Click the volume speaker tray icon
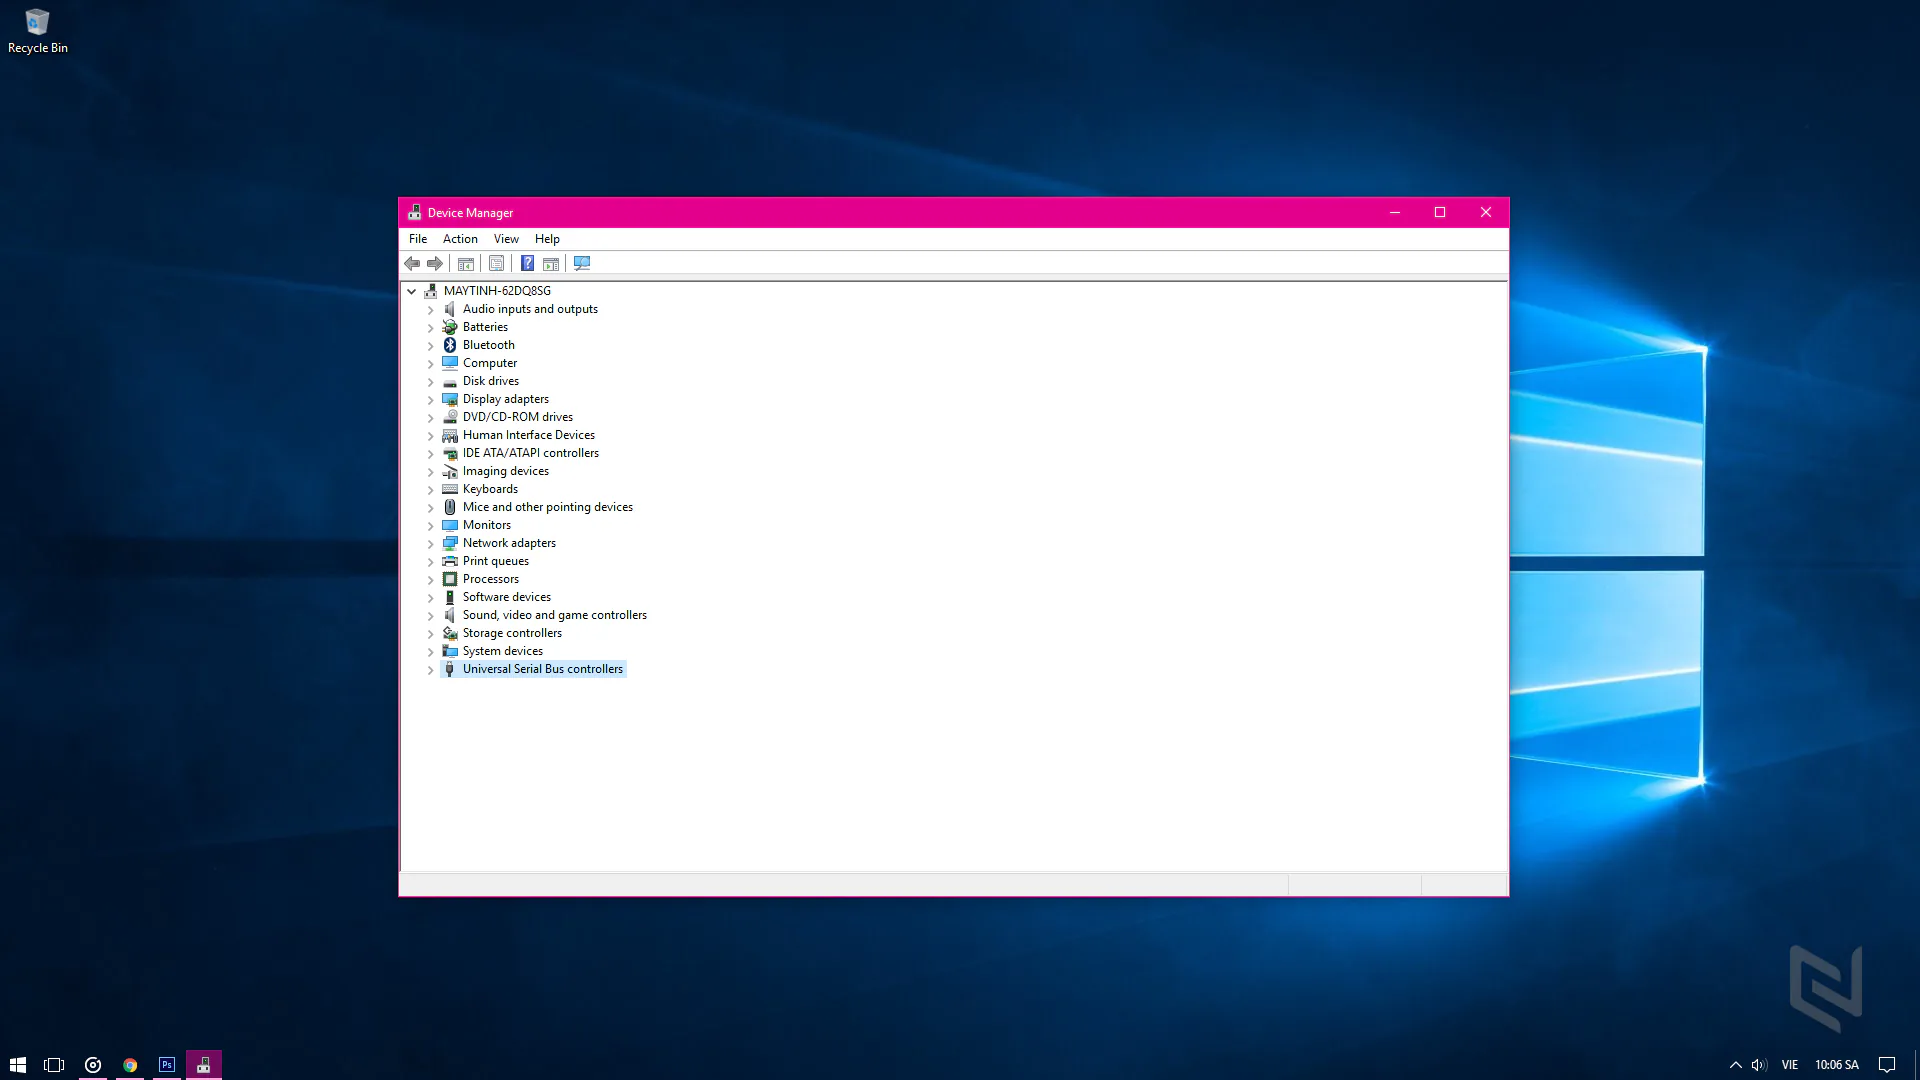This screenshot has height=1080, width=1920. 1759,1065
